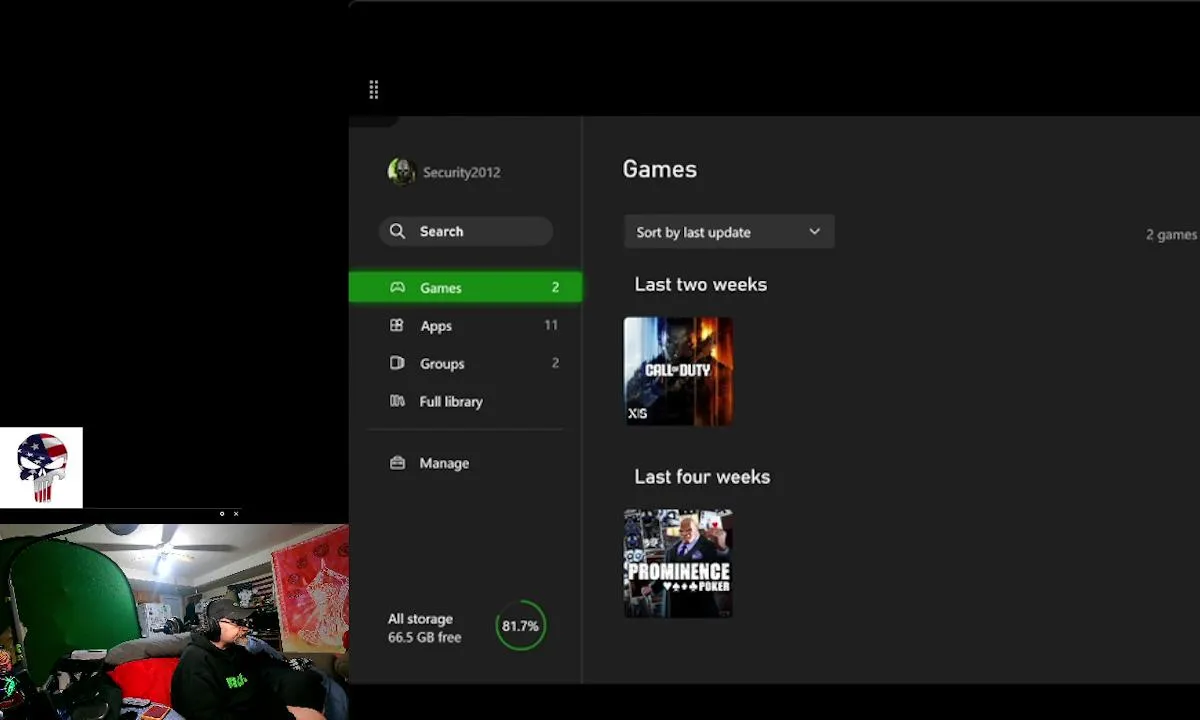
Task: Open the Groups menu item
Action: click(x=465, y=363)
